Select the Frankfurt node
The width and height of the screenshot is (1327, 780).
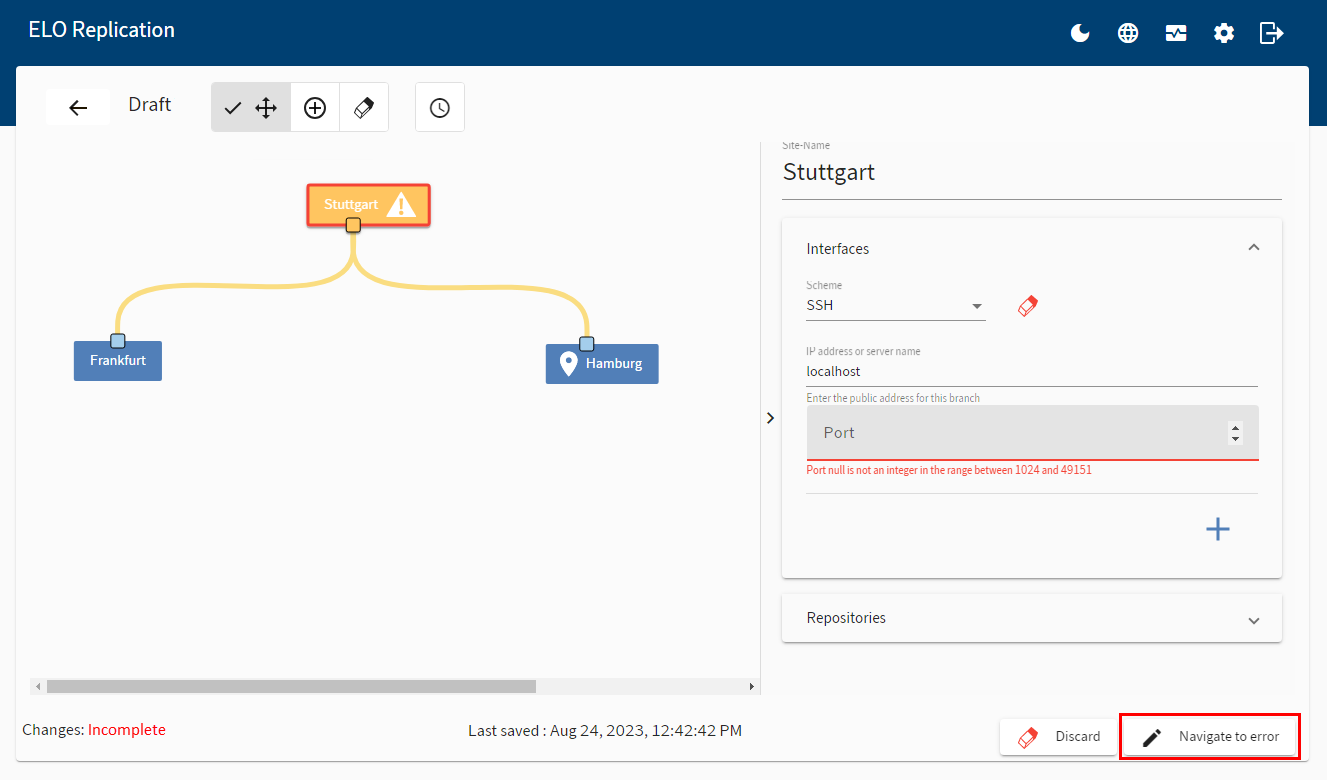click(x=118, y=360)
